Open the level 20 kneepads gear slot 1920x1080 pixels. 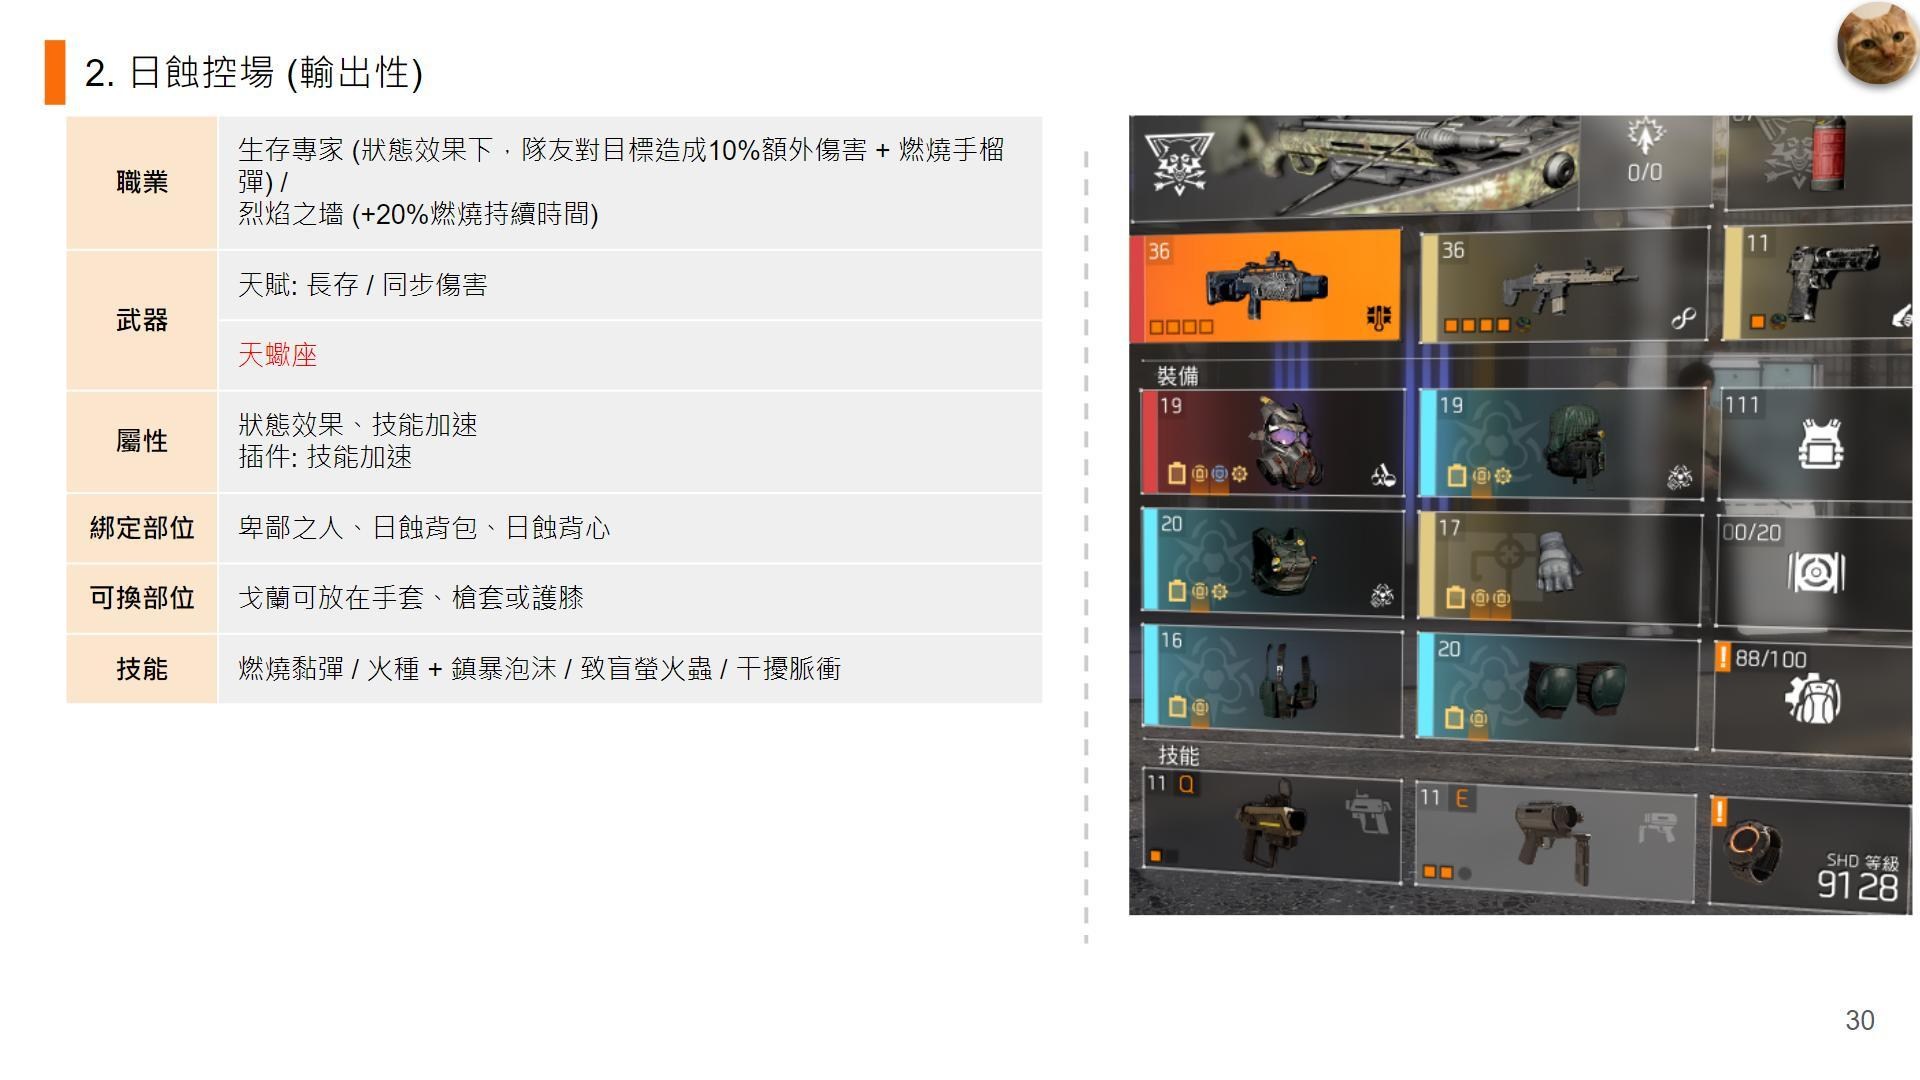1558,690
